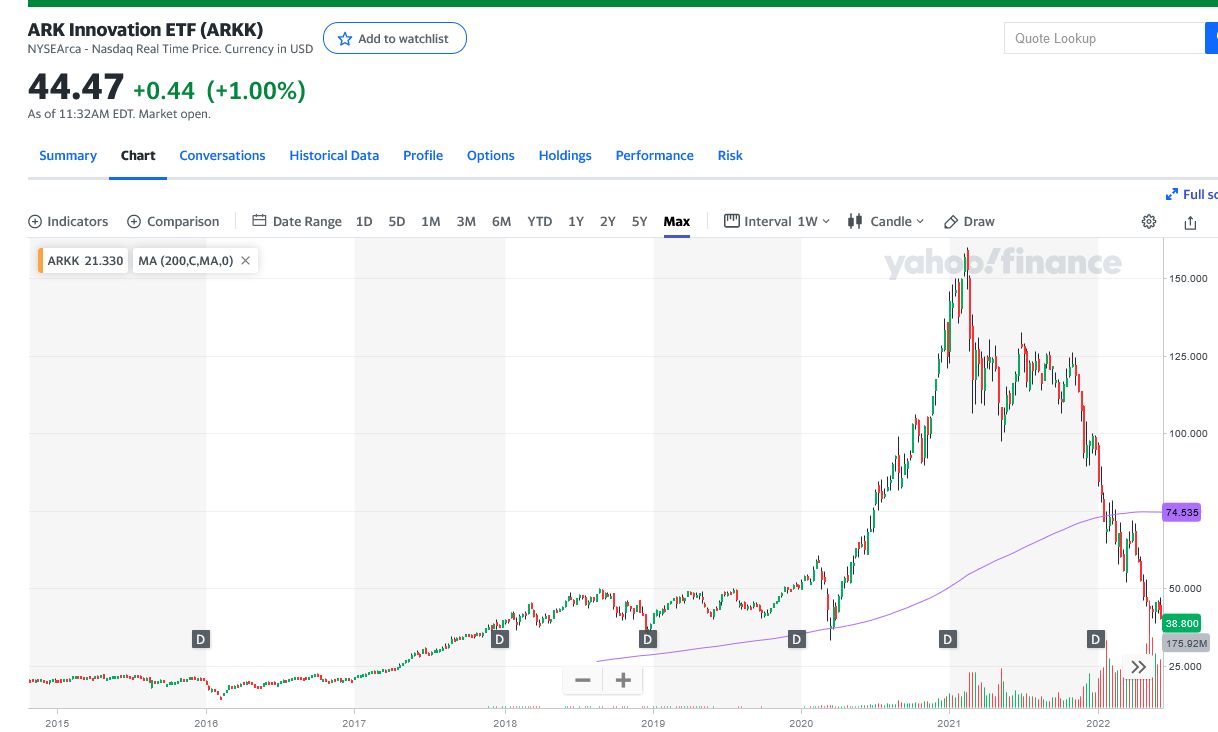1218x732 pixels.
Task: Open the Historical Data tab
Action: tap(334, 156)
